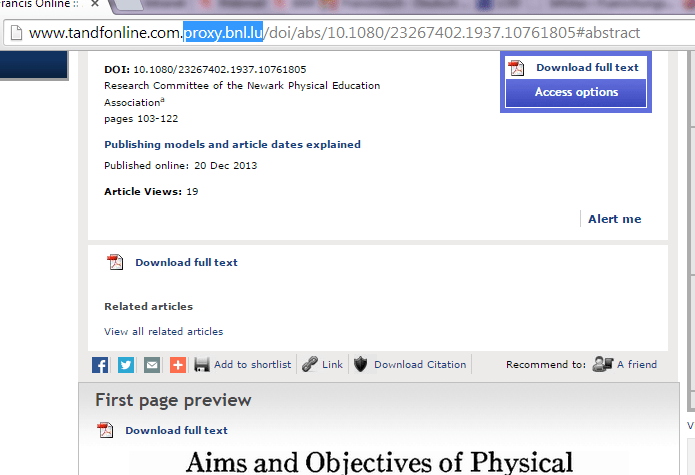Click the floppy disk shortlist icon
695x475 pixels.
coord(202,365)
